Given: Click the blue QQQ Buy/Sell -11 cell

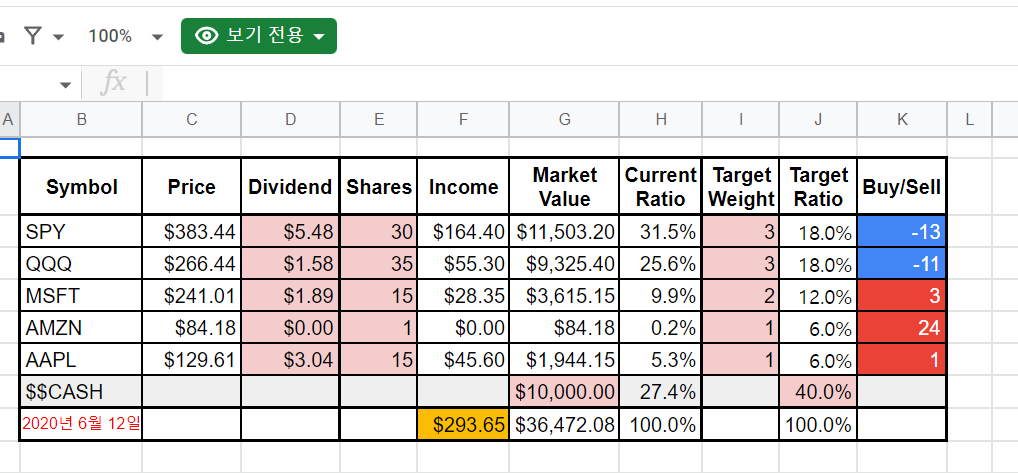Looking at the screenshot, I should pyautogui.click(x=902, y=263).
